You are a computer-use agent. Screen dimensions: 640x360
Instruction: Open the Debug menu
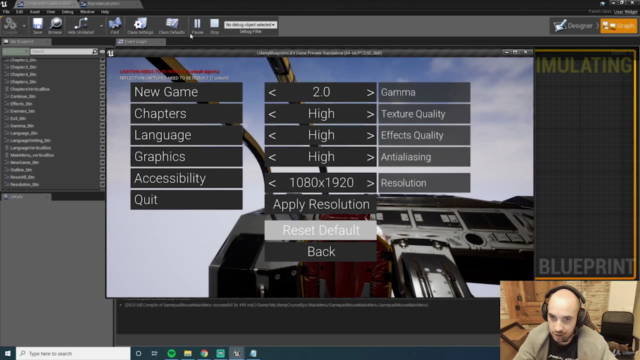tap(67, 12)
